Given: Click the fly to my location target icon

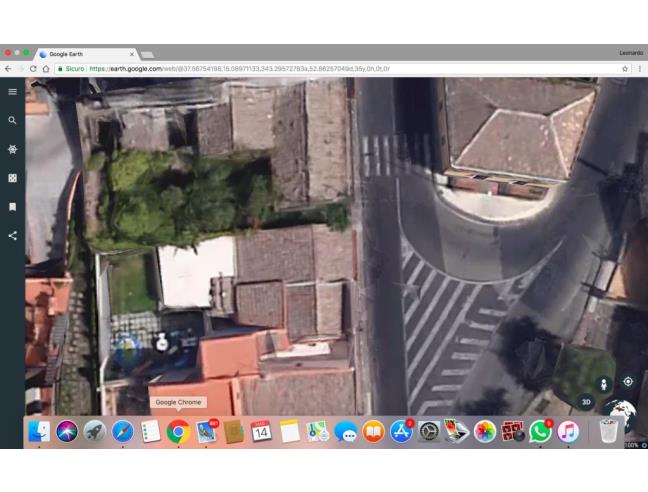Looking at the screenshot, I should [628, 381].
